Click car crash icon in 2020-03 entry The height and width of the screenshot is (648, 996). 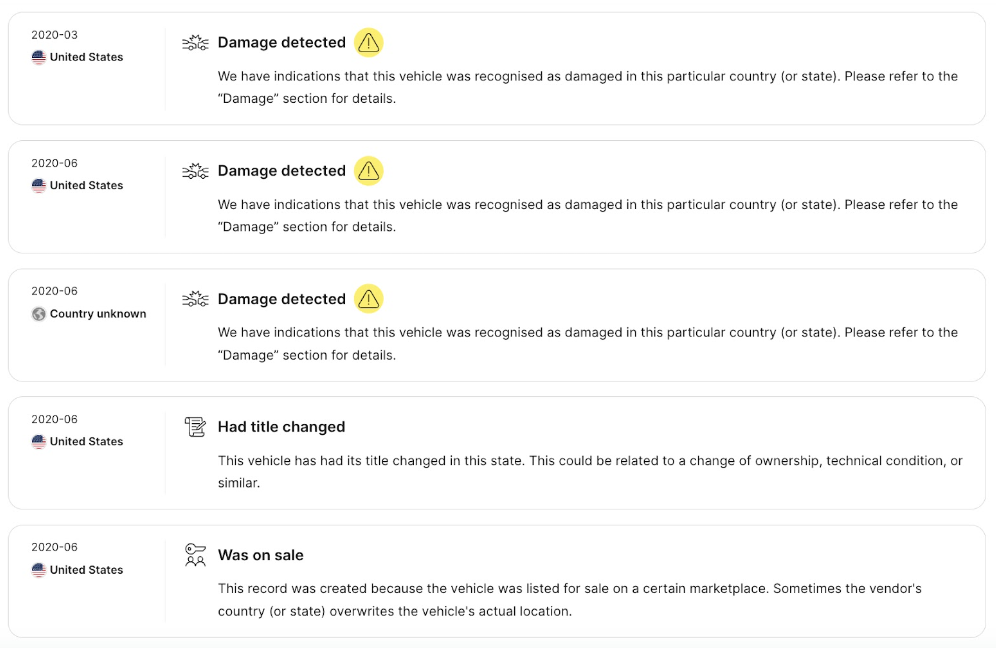pos(195,43)
